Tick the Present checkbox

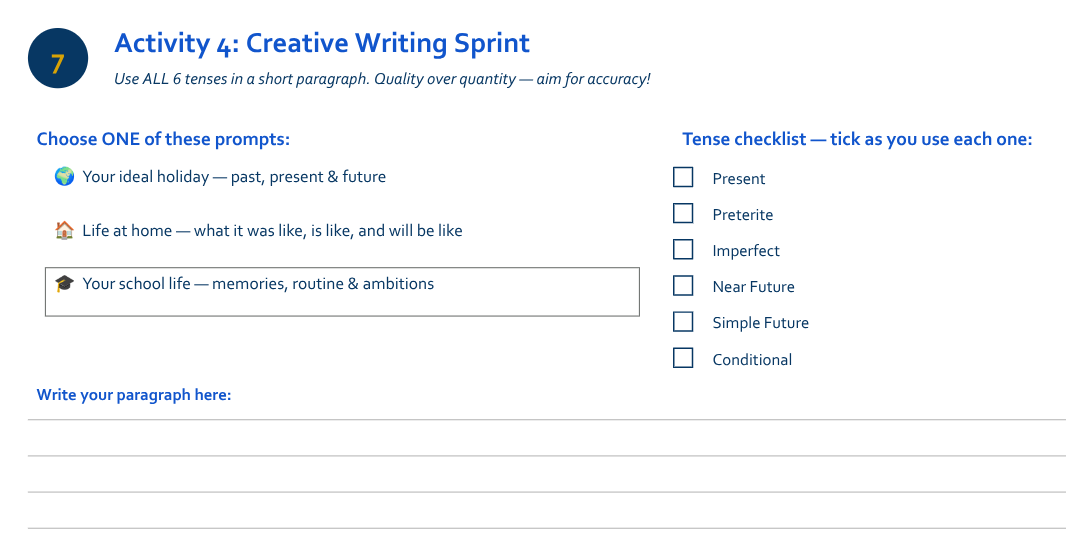point(683,178)
